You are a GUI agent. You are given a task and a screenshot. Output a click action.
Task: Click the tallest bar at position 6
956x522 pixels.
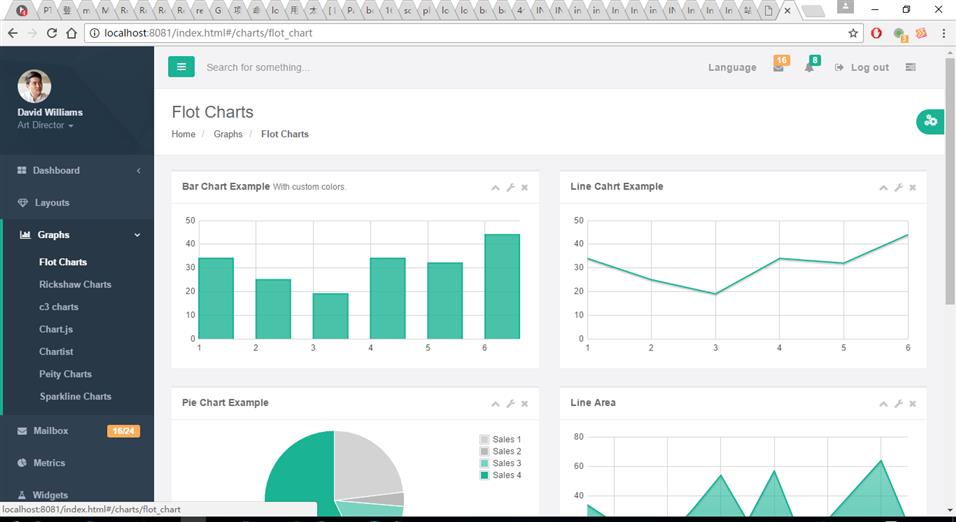(502, 287)
